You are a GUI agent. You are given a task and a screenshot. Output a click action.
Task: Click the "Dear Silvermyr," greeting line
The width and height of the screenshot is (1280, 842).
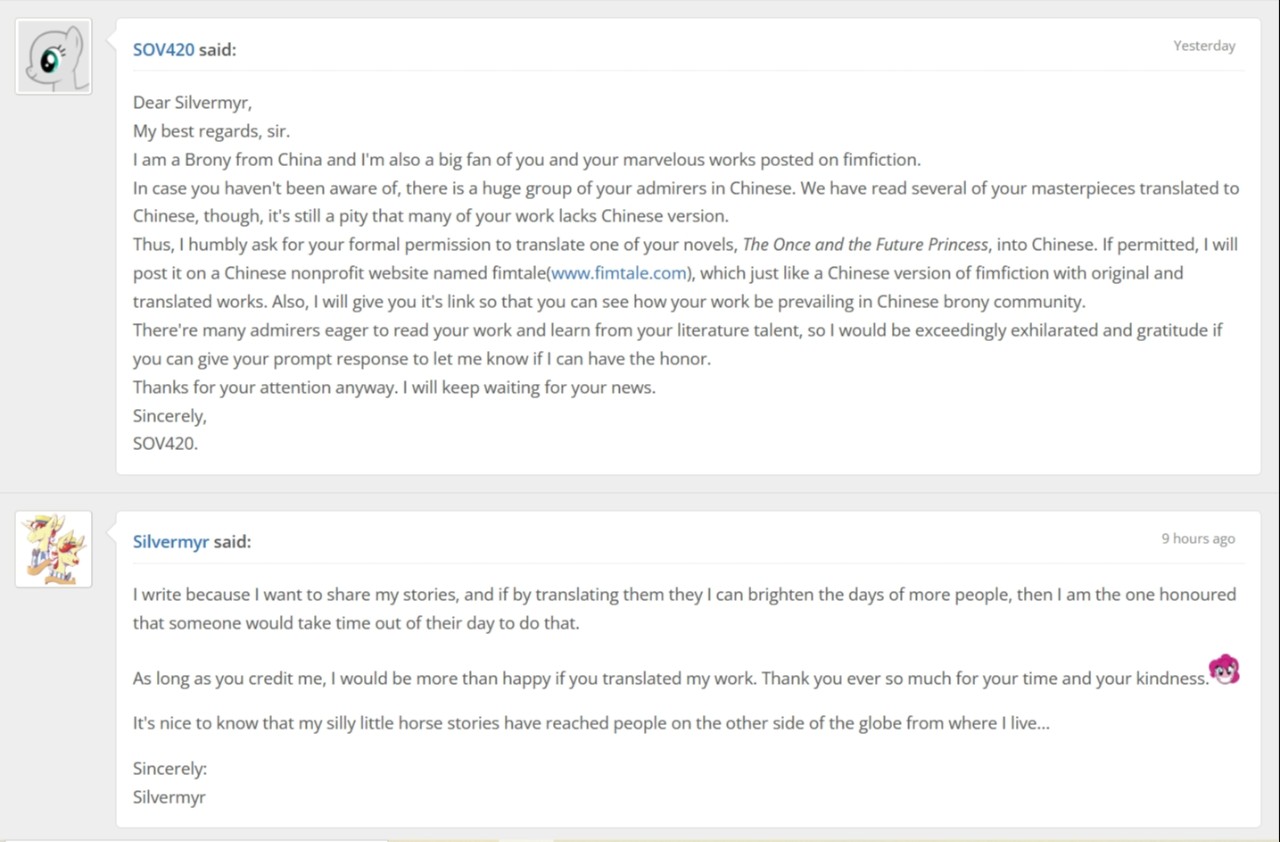pos(192,102)
